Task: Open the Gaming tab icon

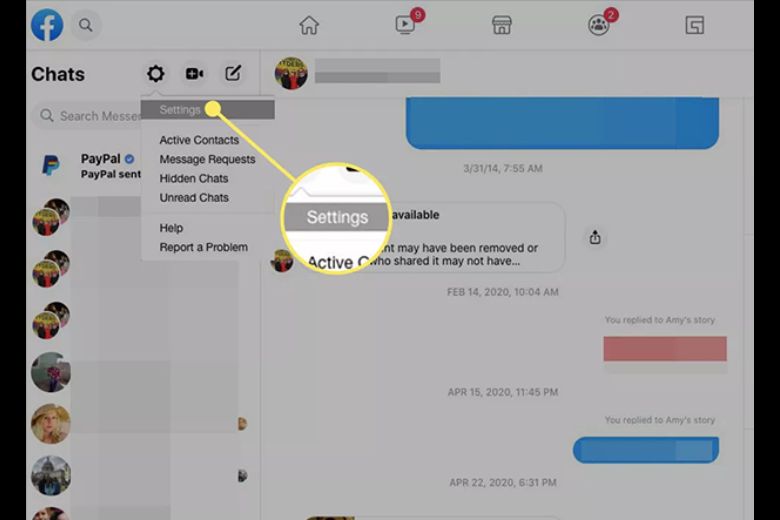Action: click(x=694, y=25)
